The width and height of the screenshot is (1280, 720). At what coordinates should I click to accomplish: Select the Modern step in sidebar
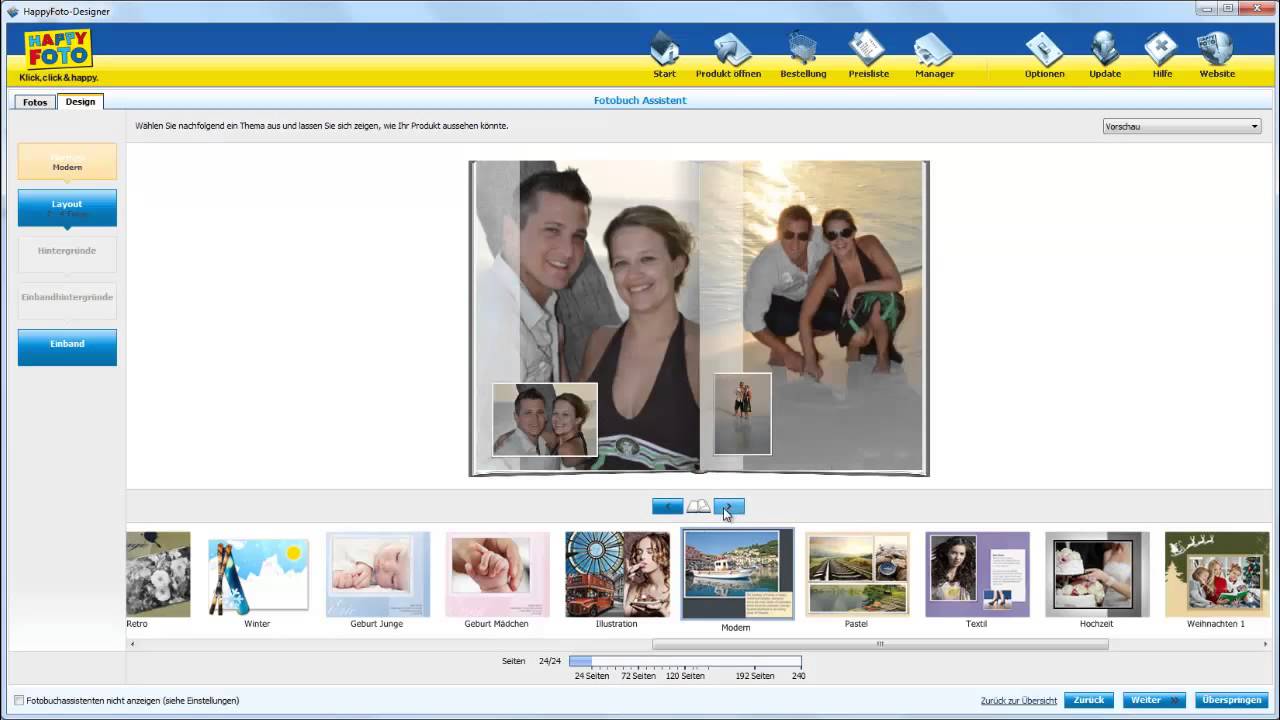pos(67,162)
